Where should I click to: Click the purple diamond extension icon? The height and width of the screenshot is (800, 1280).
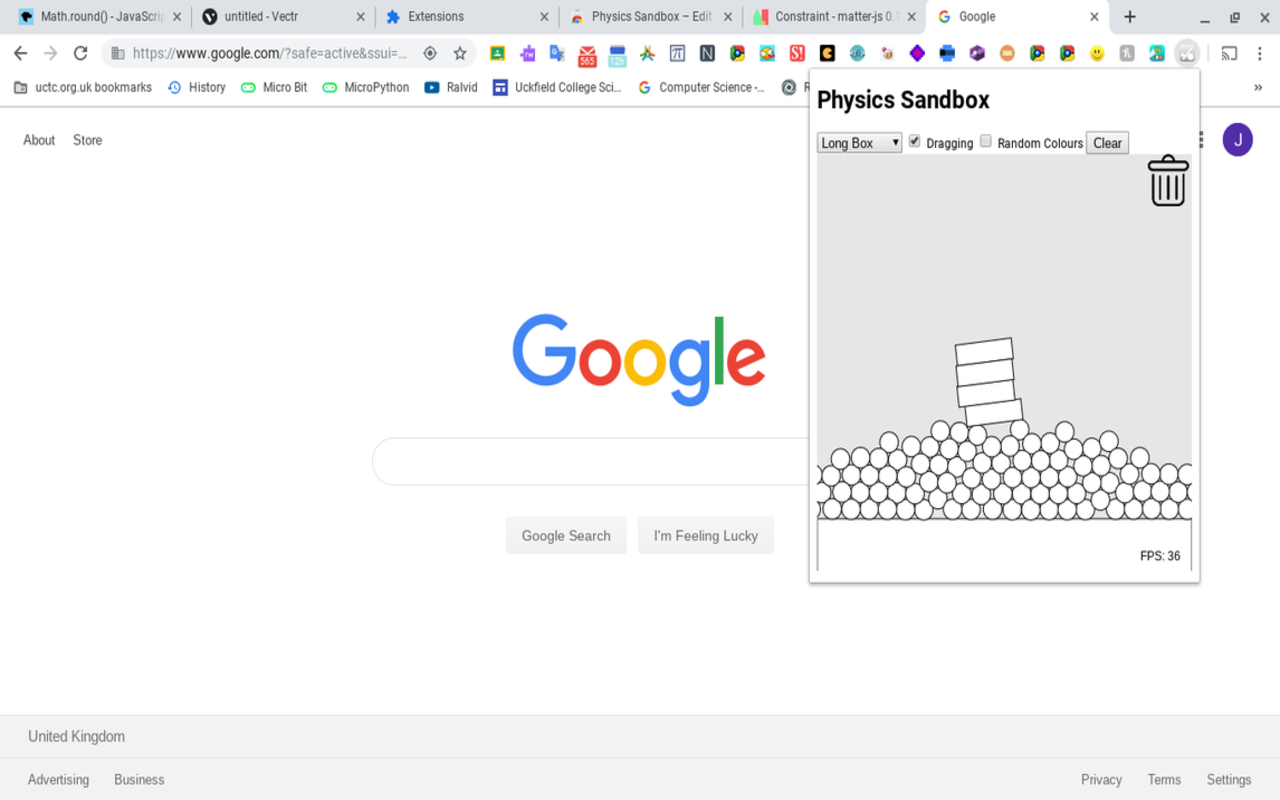(x=917, y=54)
